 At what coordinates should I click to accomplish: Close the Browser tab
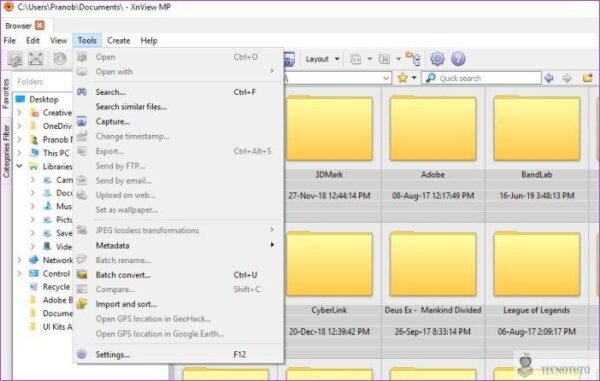click(x=40, y=26)
